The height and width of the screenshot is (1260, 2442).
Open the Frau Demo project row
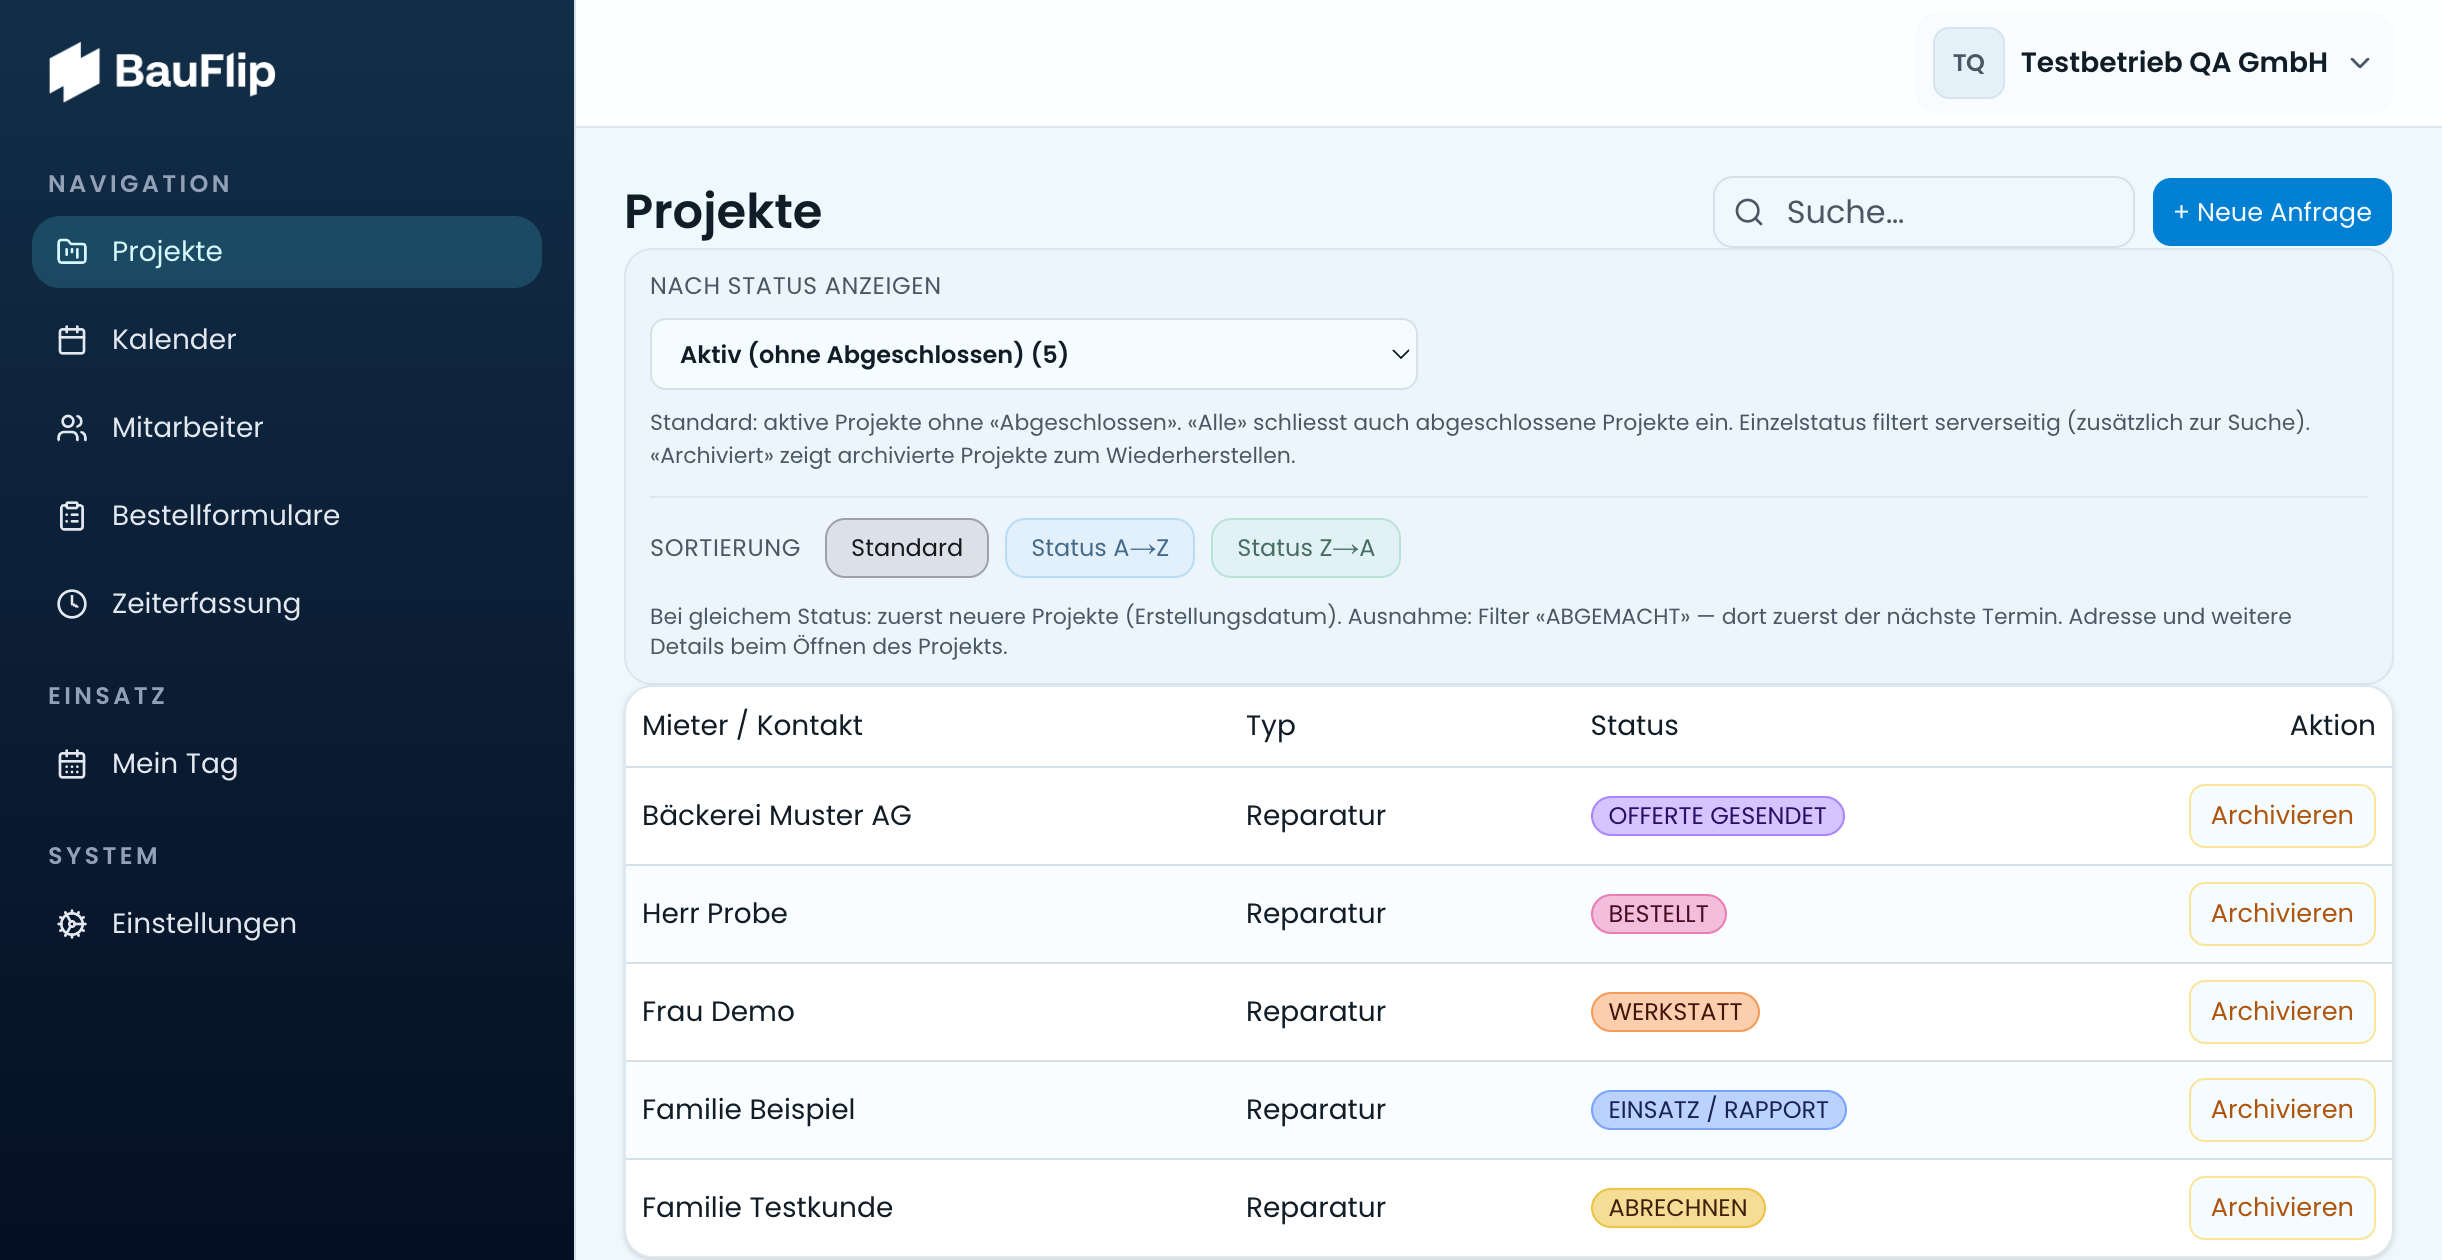1508,1012
